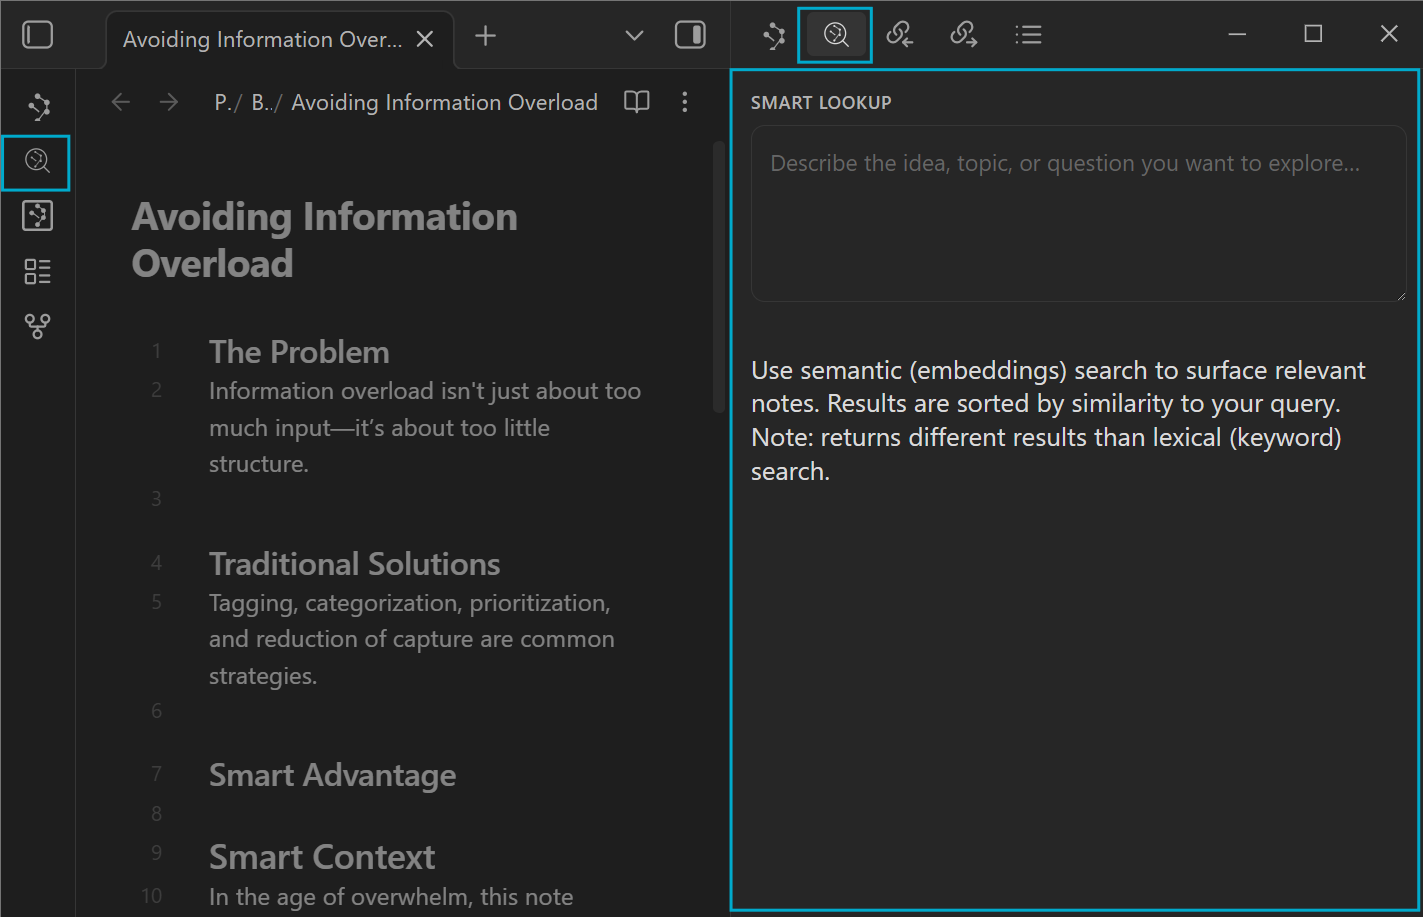Click the branching-nodes icon in left ribbon

click(x=37, y=326)
